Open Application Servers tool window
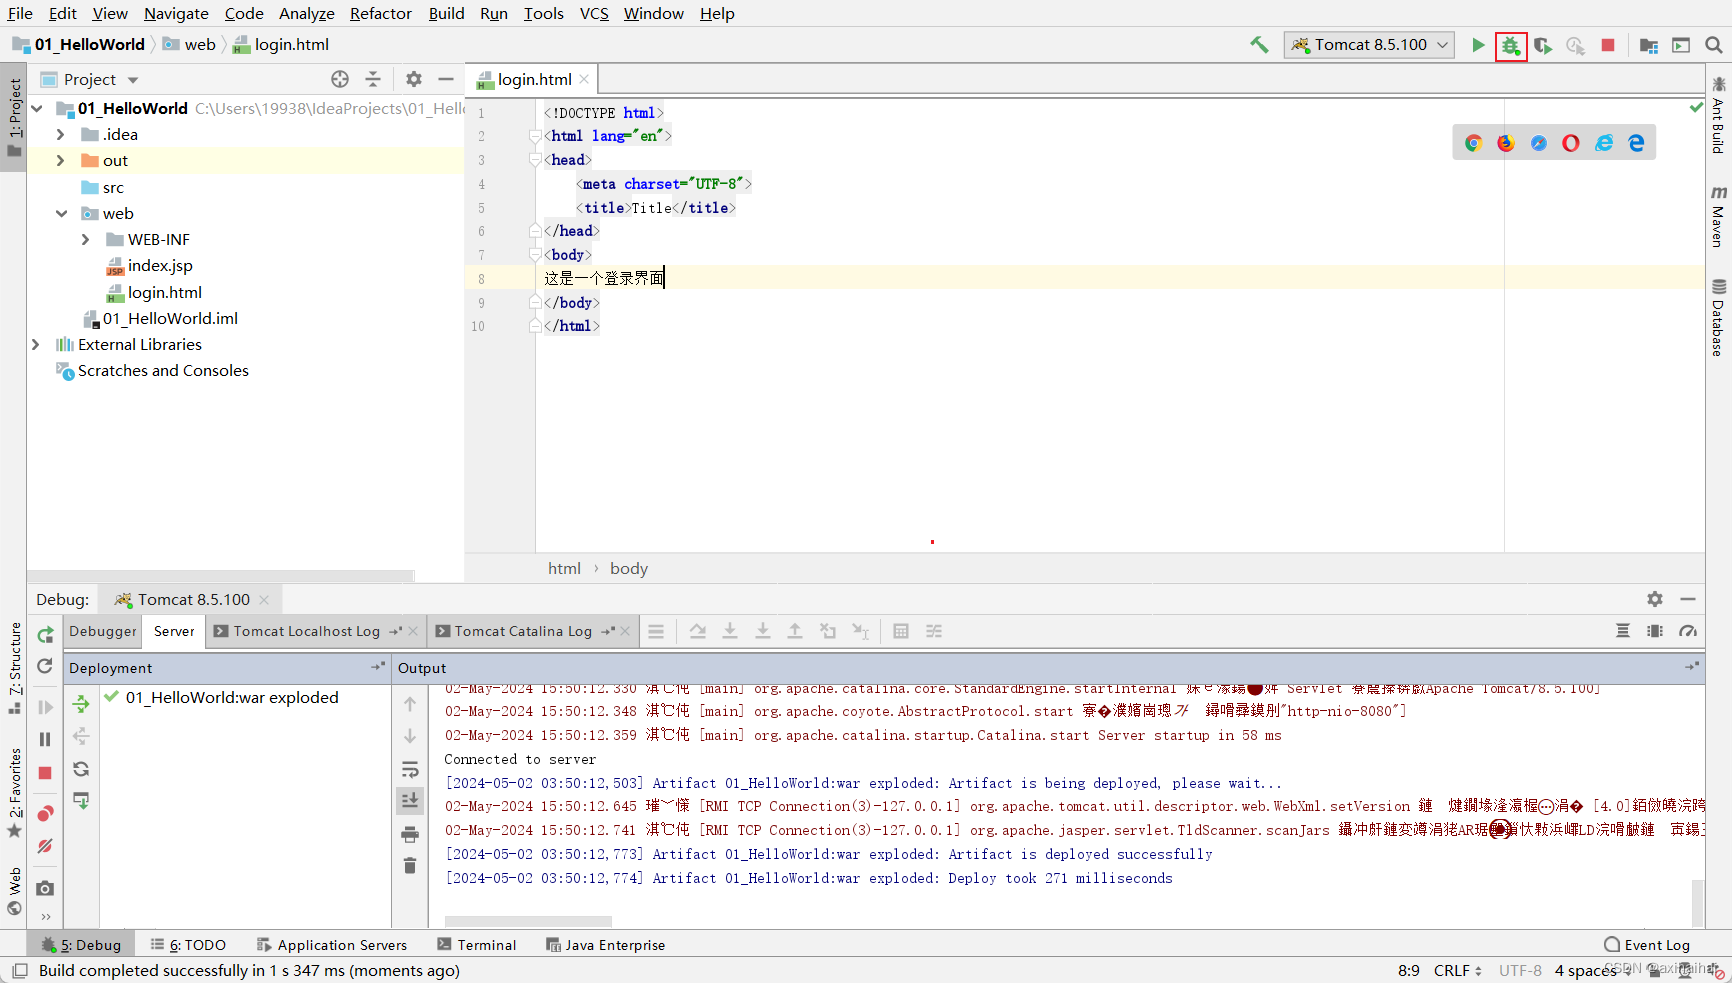This screenshot has height=983, width=1732. (332, 945)
